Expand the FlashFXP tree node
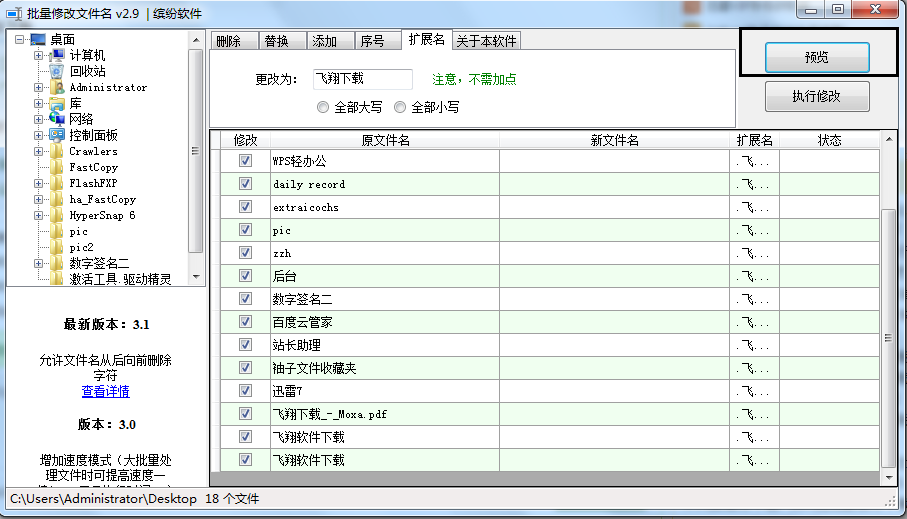The width and height of the screenshot is (907, 519). pos(38,183)
